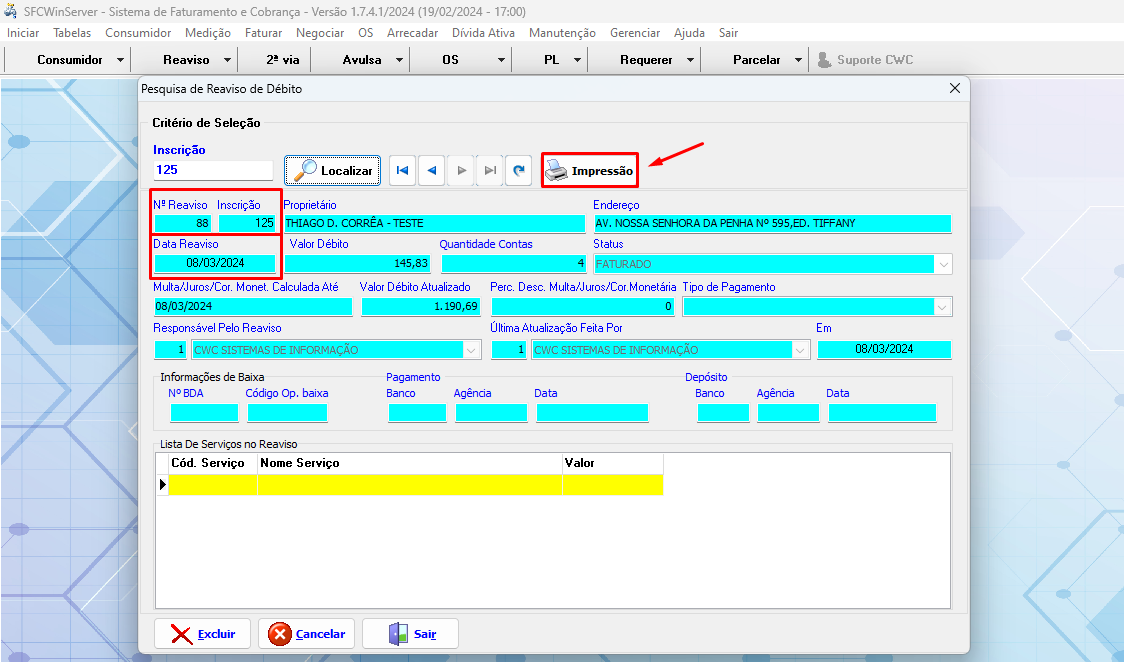Open the Consumidor toolbar dropdown arrow
Viewport: 1124px width, 662px height.
[x=121, y=60]
